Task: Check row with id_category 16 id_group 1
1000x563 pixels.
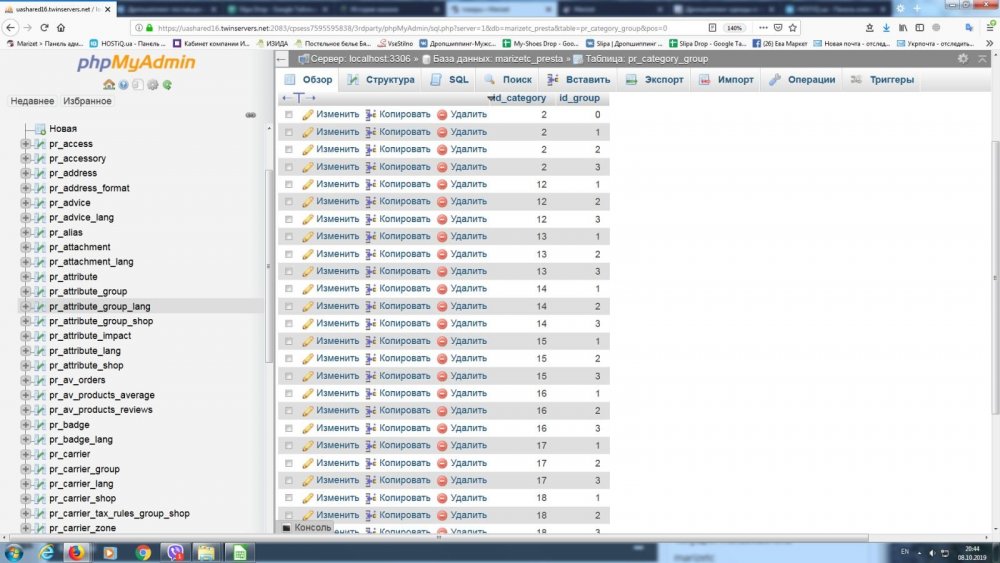Action: coord(289,393)
